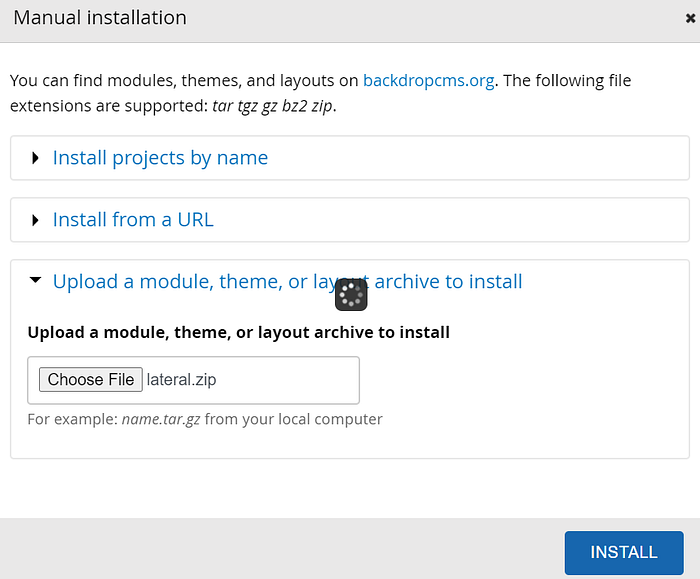Screen dimensions: 700x579
Task: Click the supported extensions text tar tgz gz
Action: [245, 106]
